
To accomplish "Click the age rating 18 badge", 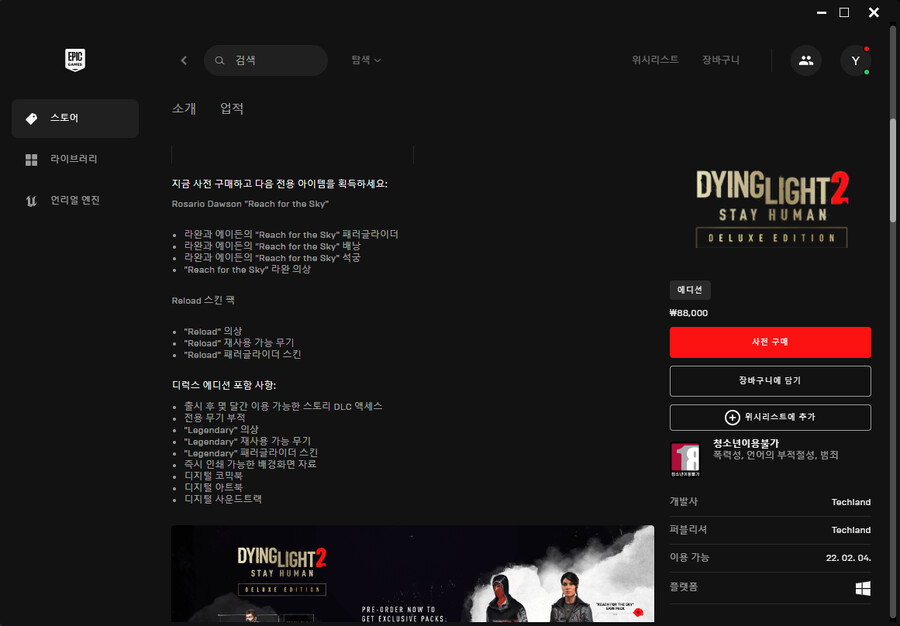I will click(684, 459).
